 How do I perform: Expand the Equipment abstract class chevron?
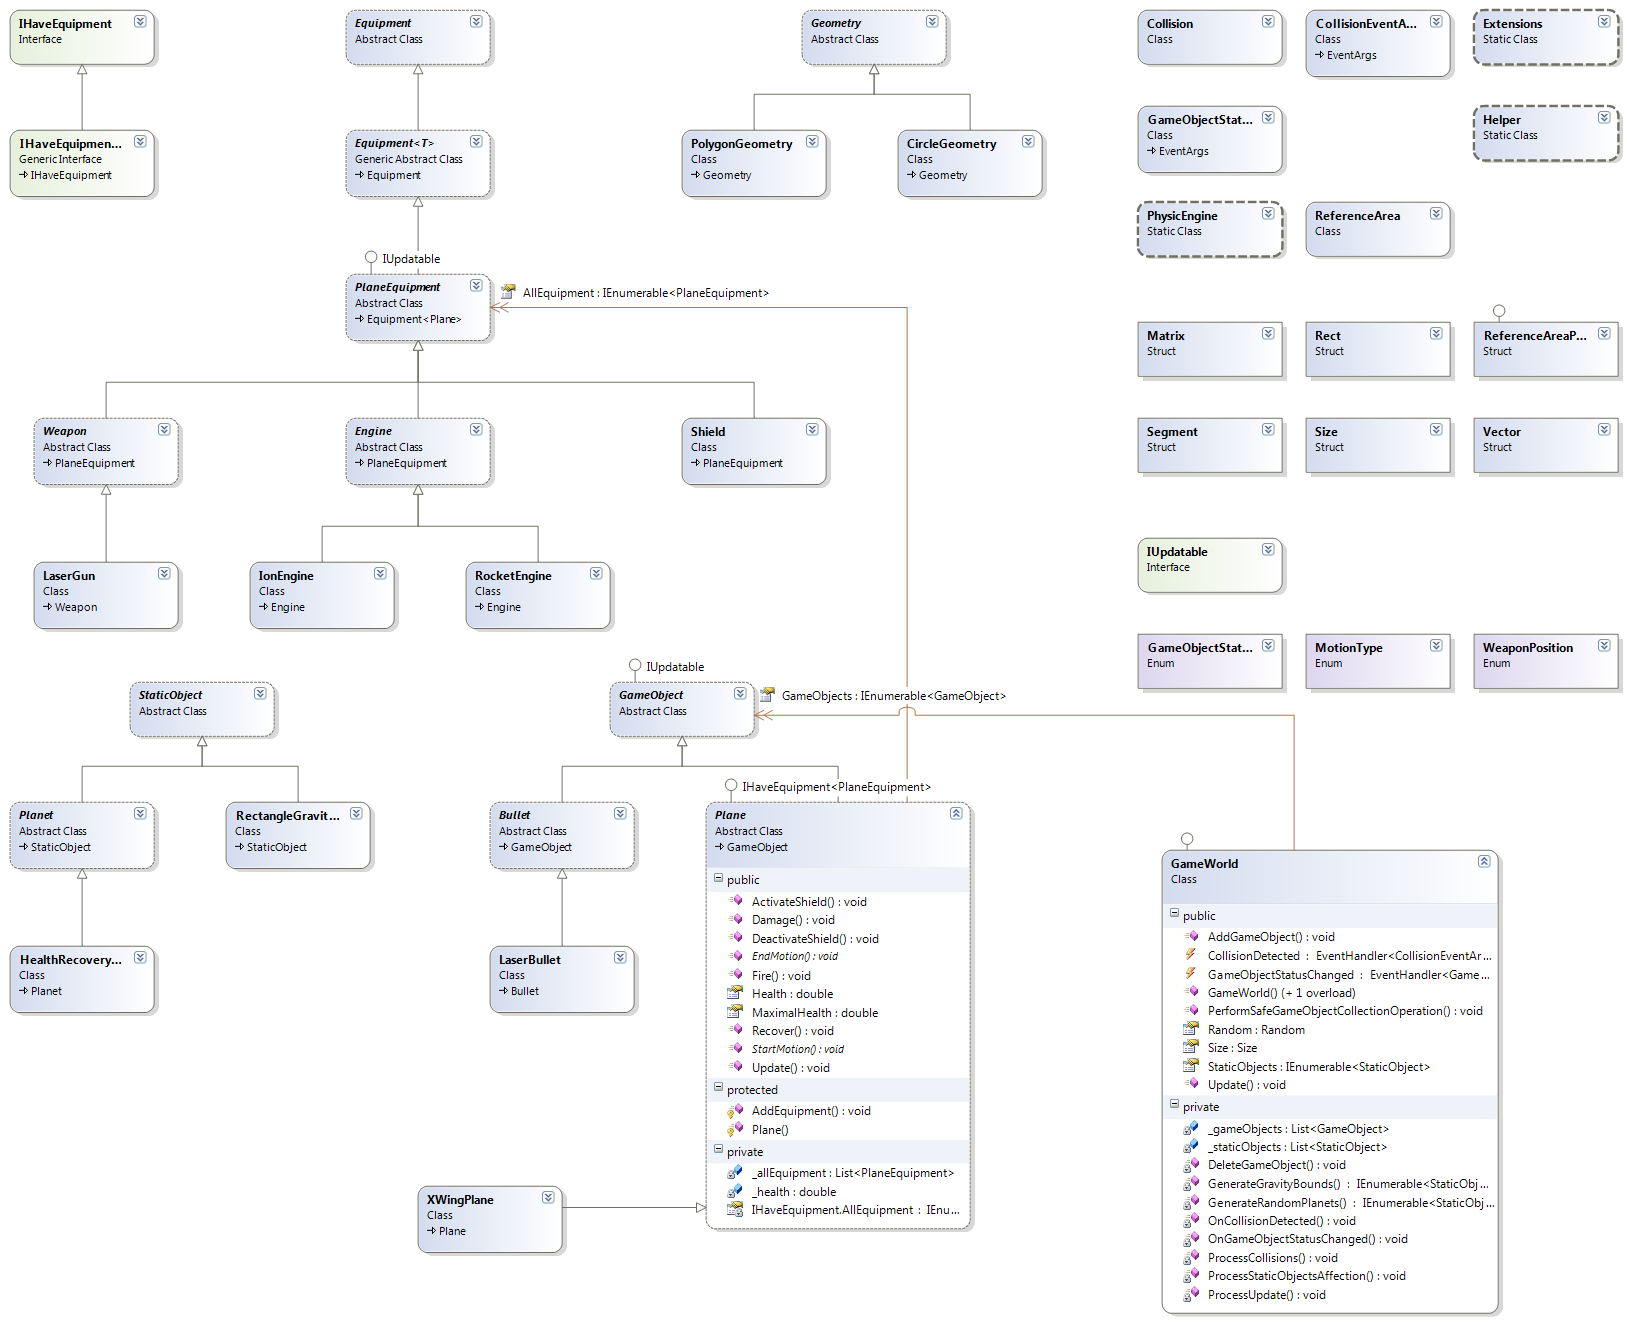476,21
